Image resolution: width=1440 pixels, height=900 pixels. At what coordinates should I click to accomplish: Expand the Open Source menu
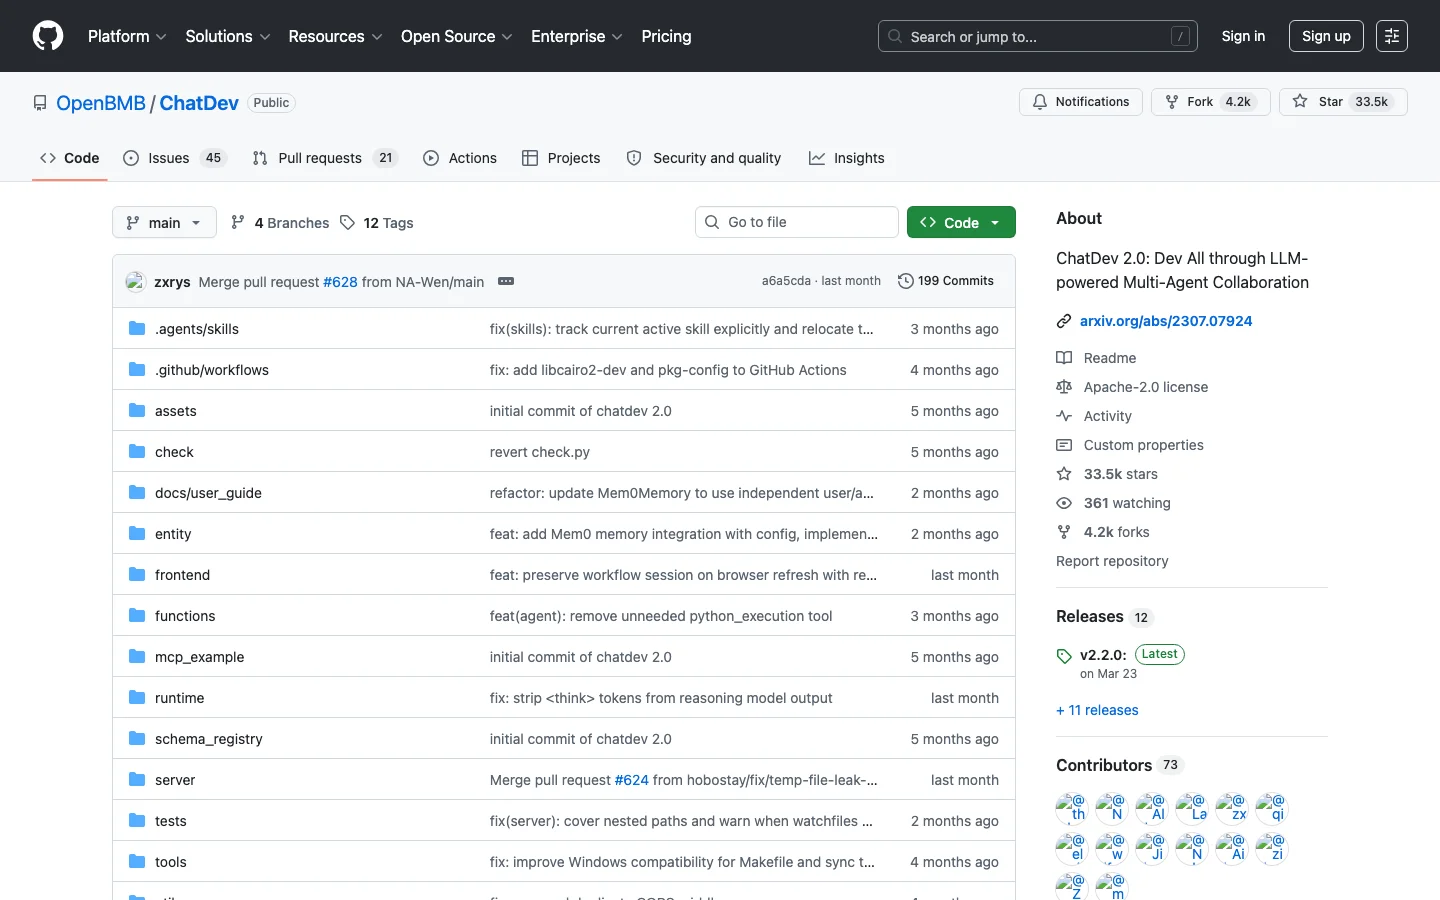click(456, 36)
